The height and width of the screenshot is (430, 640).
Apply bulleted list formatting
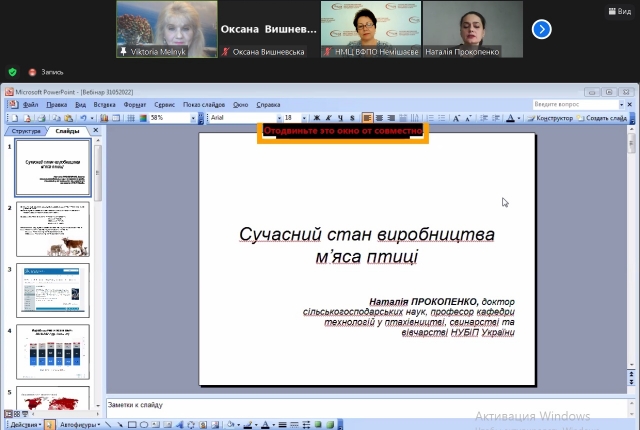click(x=442, y=118)
